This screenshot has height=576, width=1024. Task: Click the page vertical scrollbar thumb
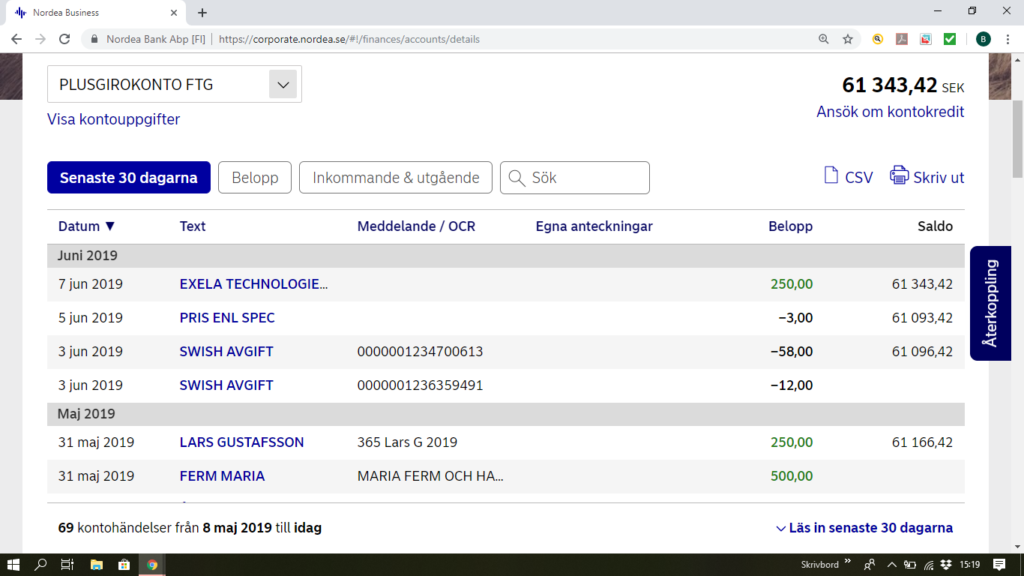tap(1017, 138)
